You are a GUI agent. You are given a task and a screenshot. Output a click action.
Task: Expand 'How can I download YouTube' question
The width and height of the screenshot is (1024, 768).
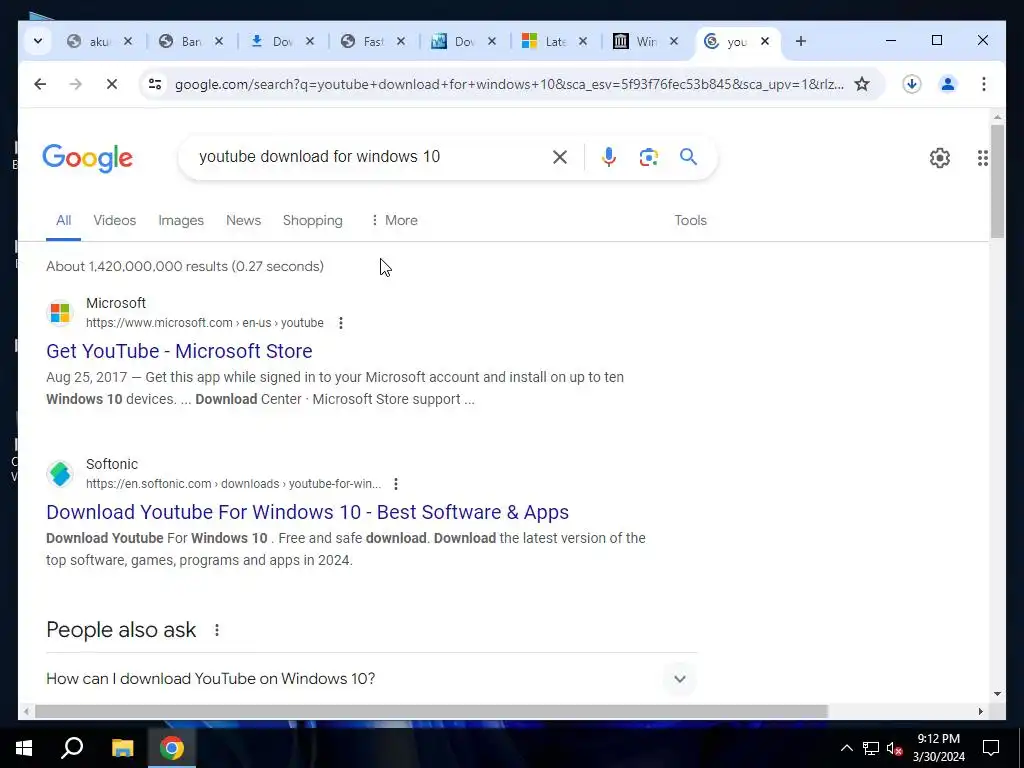point(372,679)
